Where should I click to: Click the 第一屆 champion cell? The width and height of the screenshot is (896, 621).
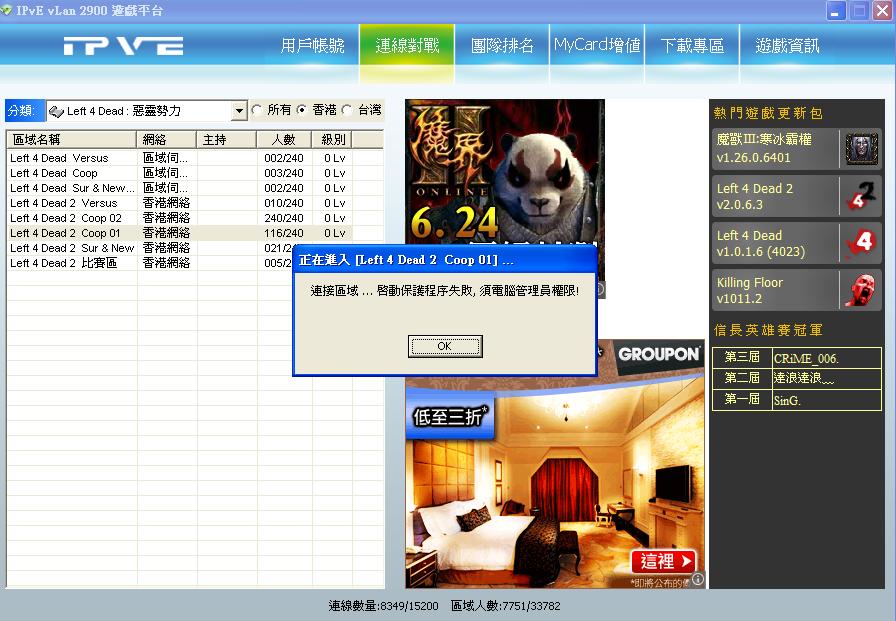click(742, 399)
